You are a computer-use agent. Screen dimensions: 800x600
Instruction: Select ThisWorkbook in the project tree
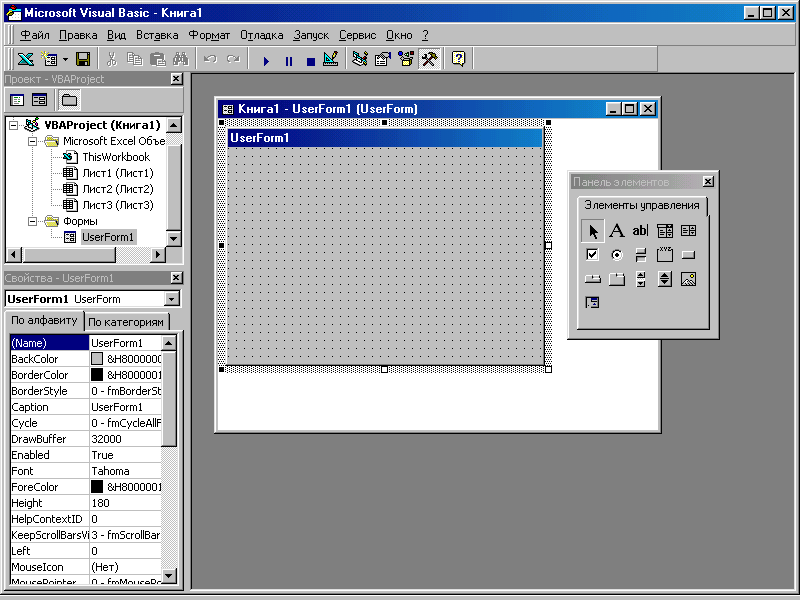[x=116, y=157]
